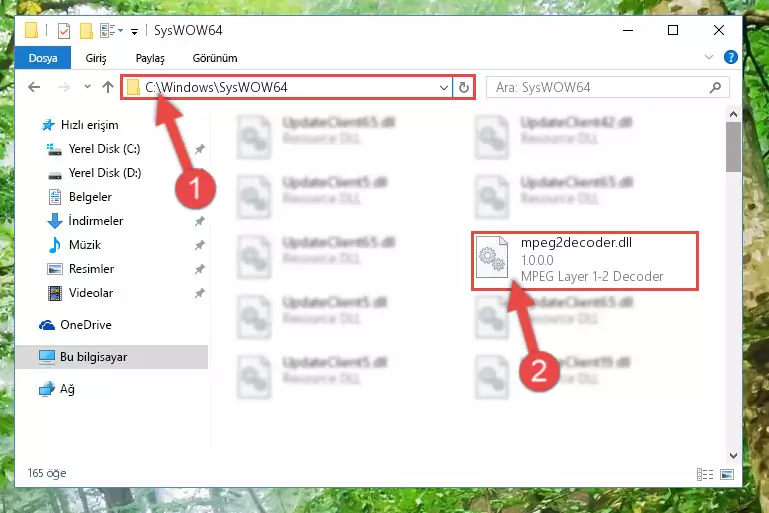Click the pin icon beside Yerel Disk (C:)
The image size is (769, 513).
click(200, 149)
